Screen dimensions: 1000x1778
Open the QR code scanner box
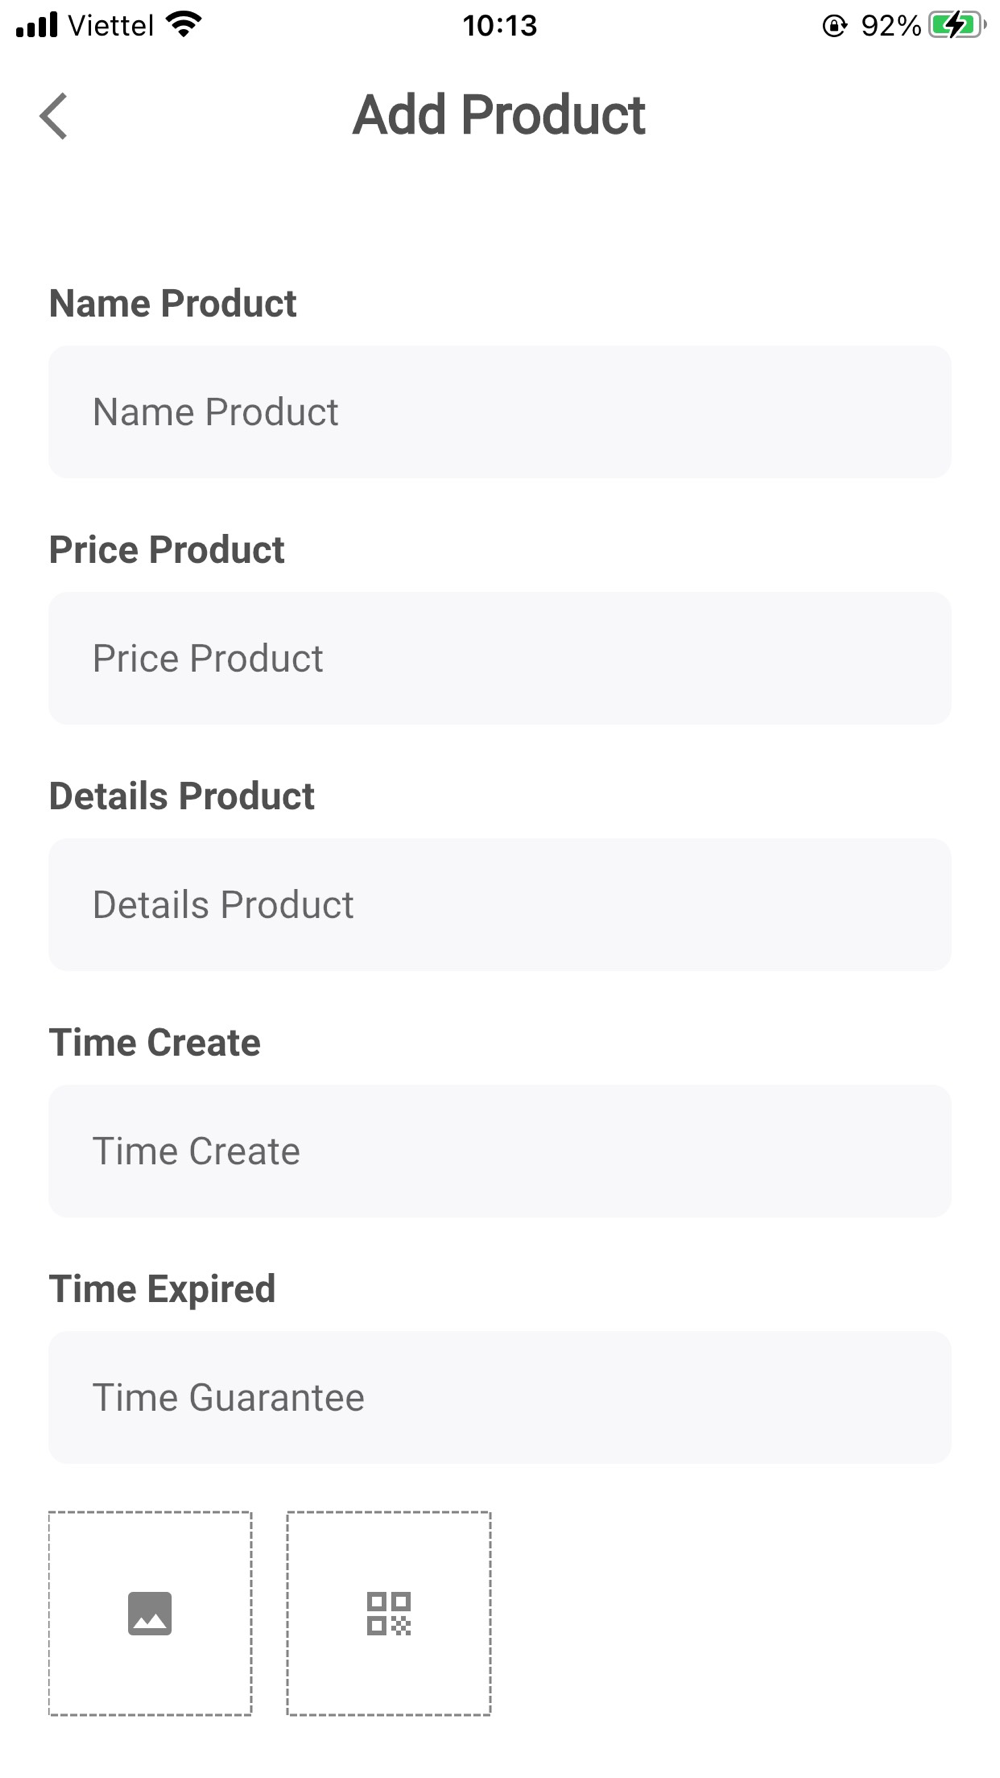click(x=389, y=1613)
